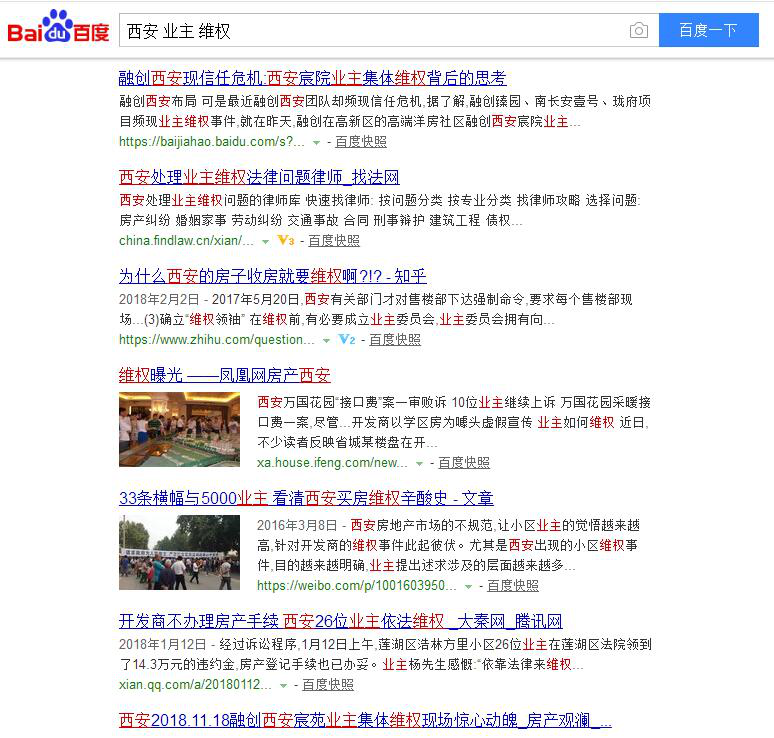Expand arrow beside china.findlaw.cn URL
This screenshot has width=774, height=738.
tap(266, 242)
